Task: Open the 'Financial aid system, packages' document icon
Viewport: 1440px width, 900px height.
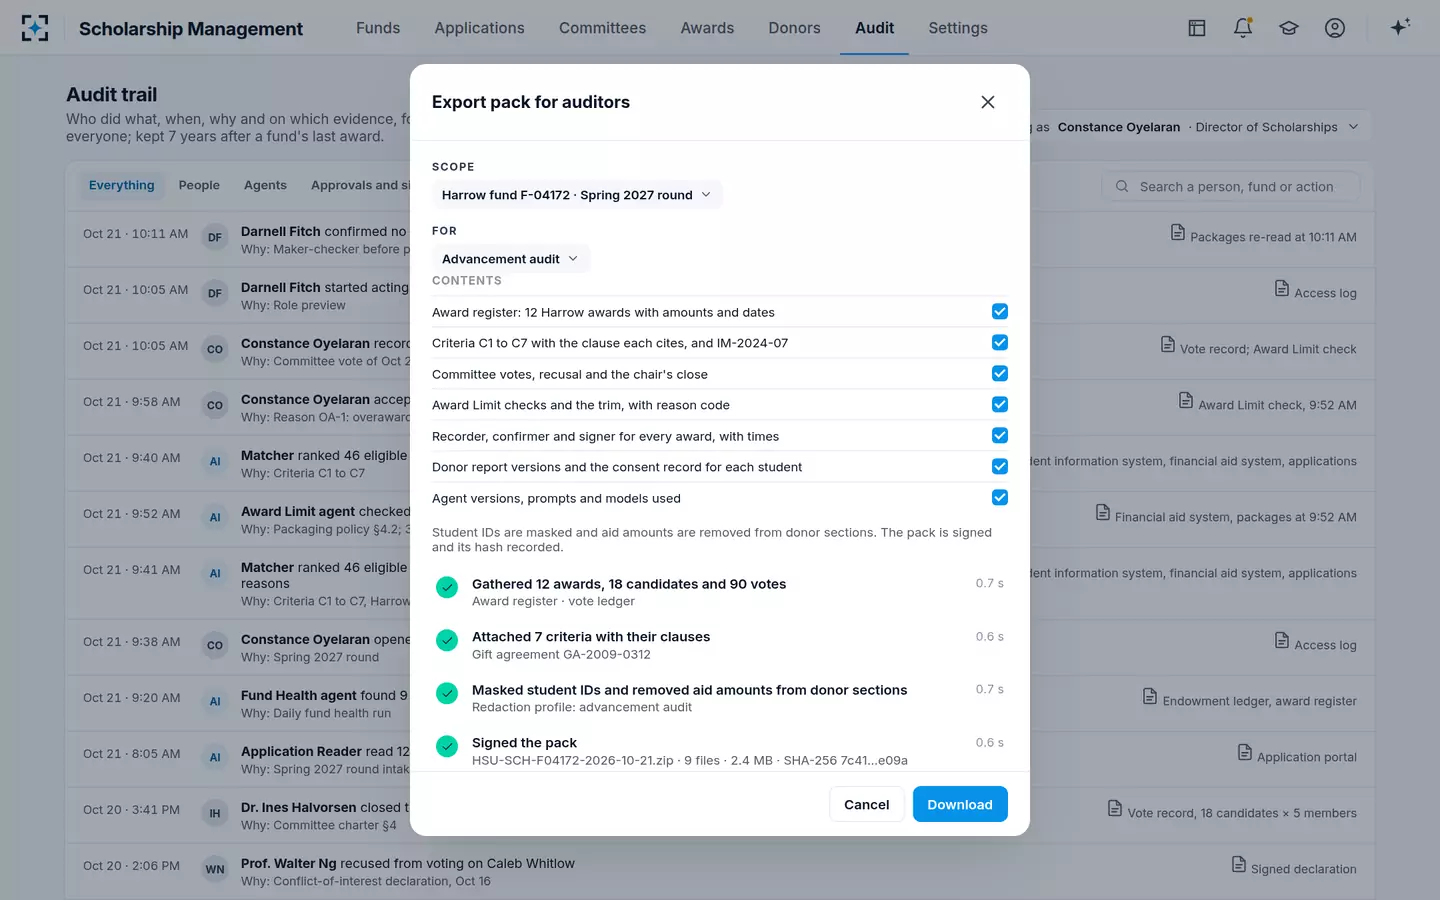Action: coord(1103,513)
